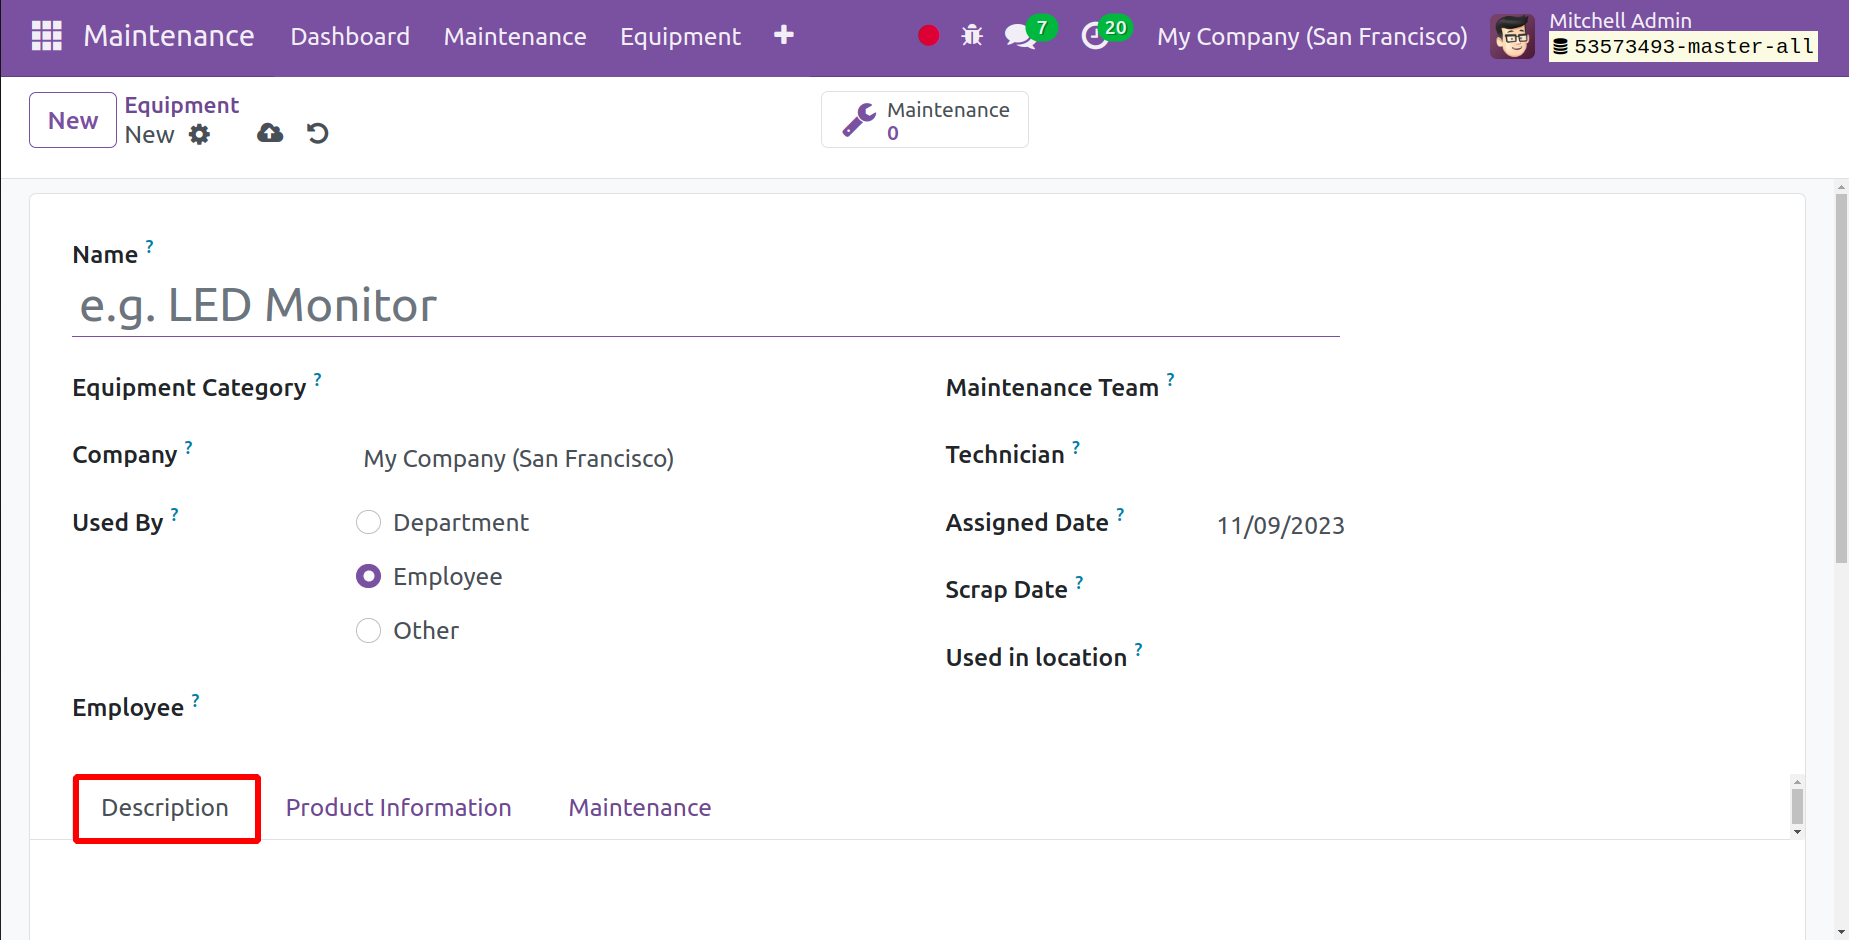
Task: Open the Maintenance Team dropdown field
Action: 1485,390
